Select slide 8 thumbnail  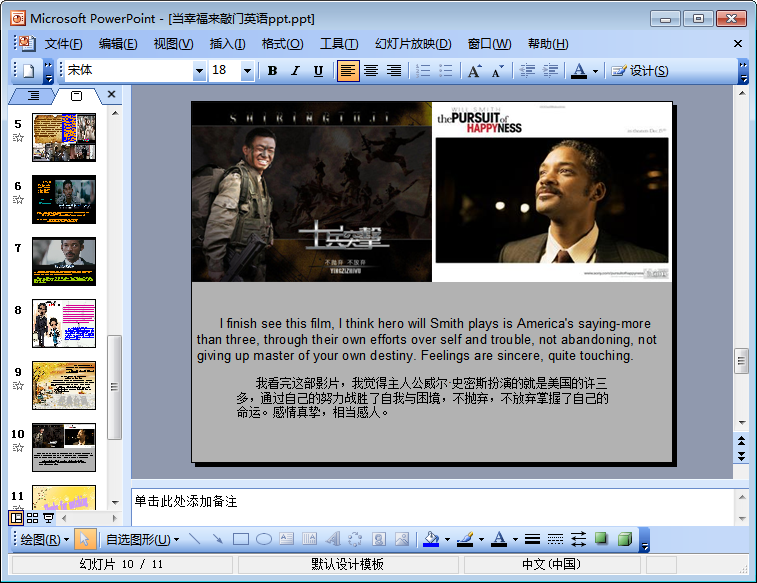[x=64, y=323]
